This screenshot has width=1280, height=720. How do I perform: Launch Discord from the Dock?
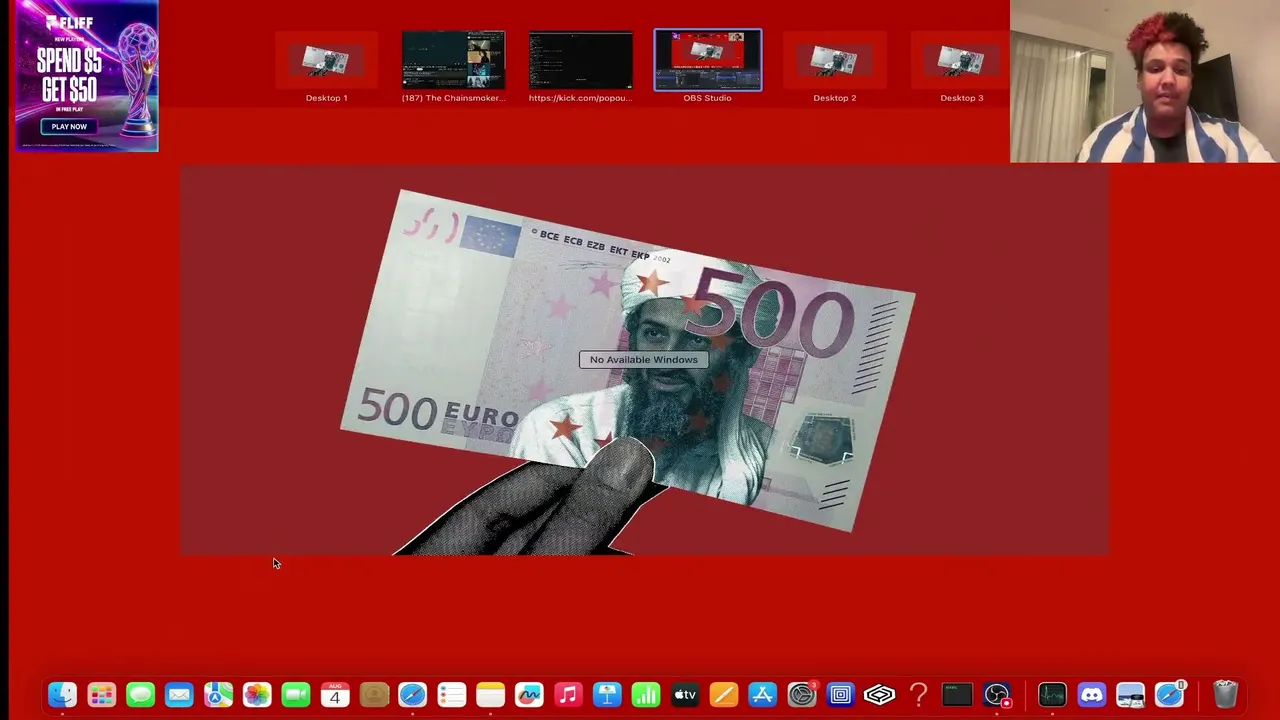pos(1091,694)
